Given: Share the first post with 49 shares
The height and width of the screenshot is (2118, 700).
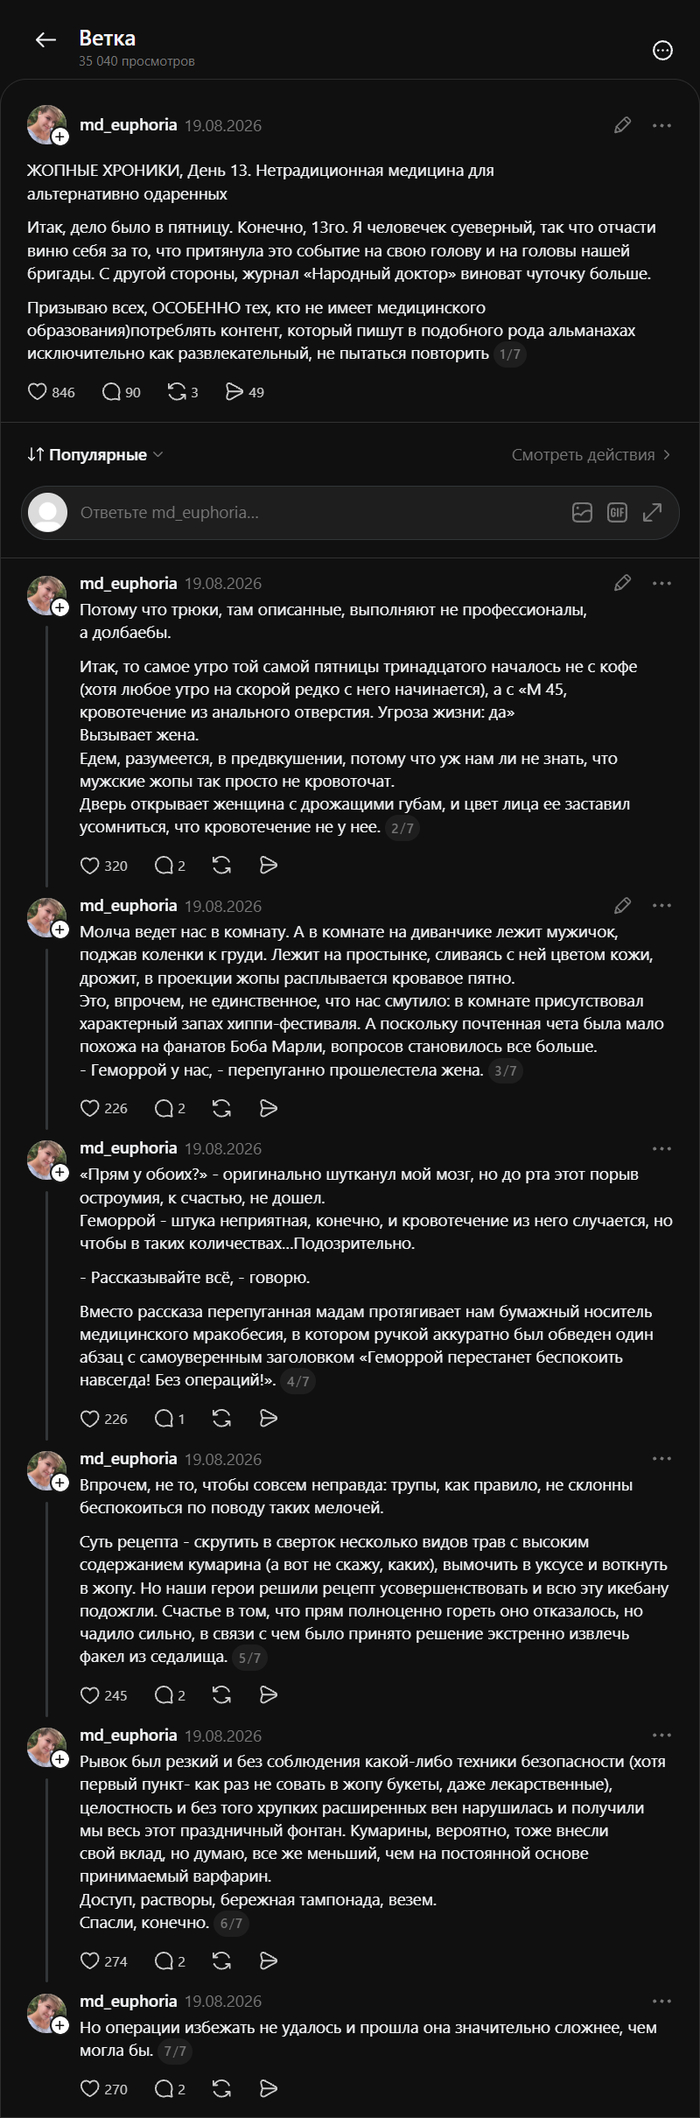Looking at the screenshot, I should [244, 392].
